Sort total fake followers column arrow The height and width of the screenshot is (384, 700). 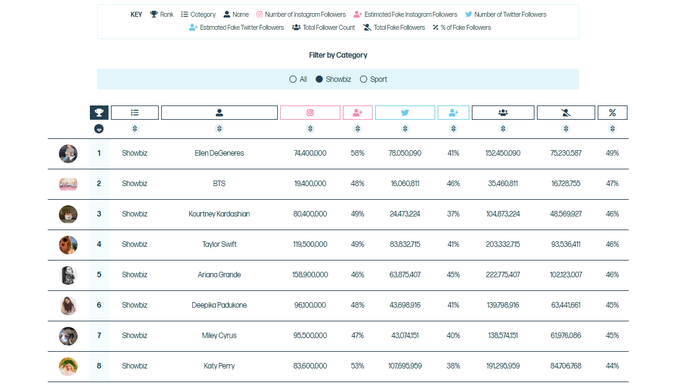(x=566, y=129)
